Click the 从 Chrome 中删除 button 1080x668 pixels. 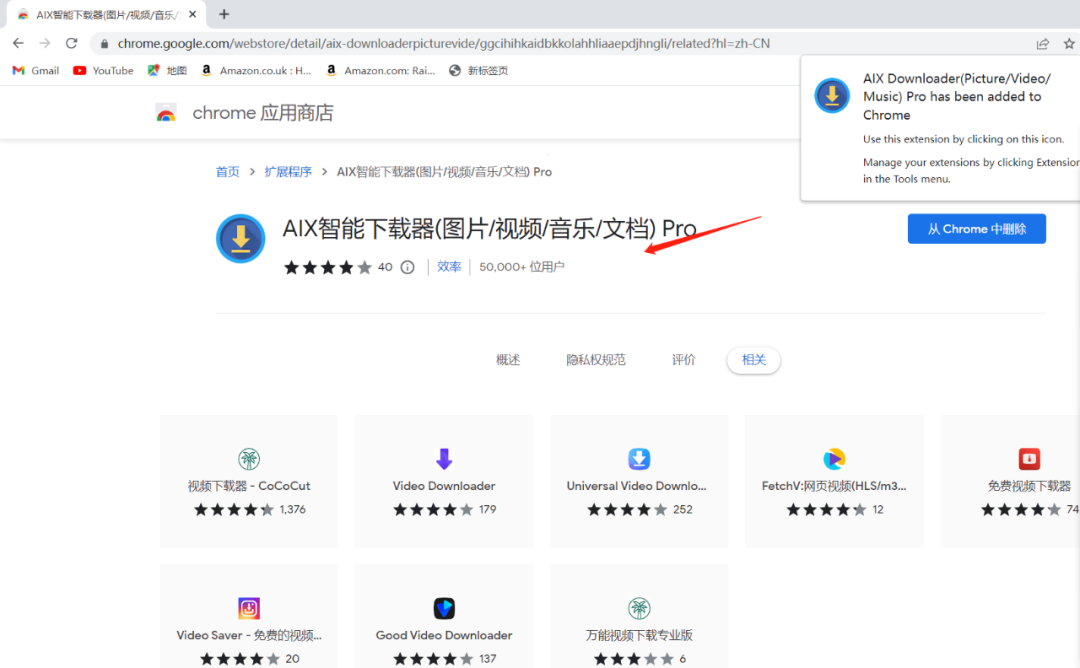pos(976,228)
